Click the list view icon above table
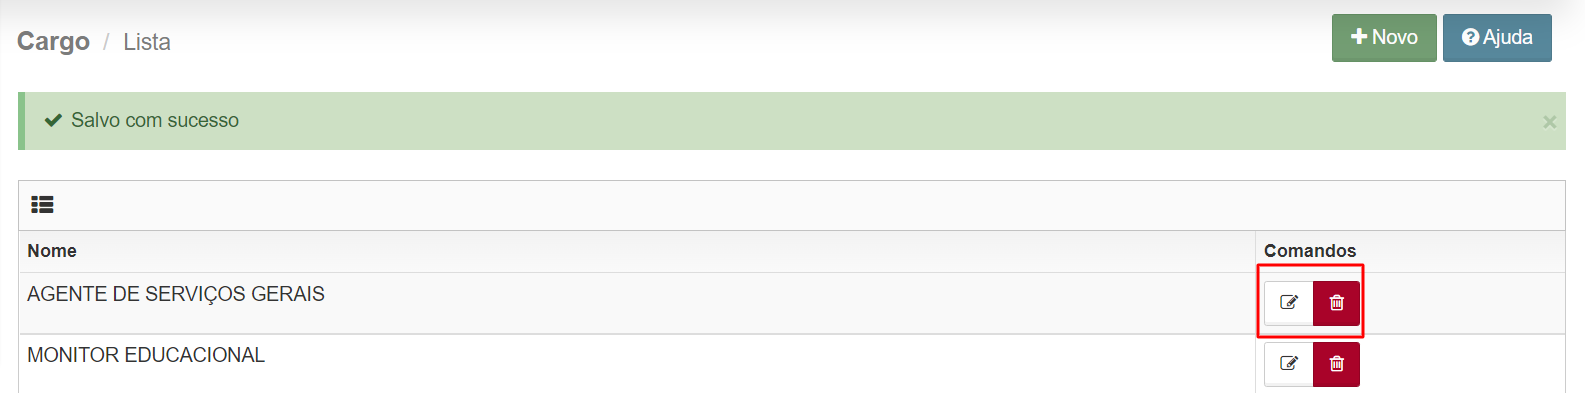The height and width of the screenshot is (393, 1585). [42, 205]
